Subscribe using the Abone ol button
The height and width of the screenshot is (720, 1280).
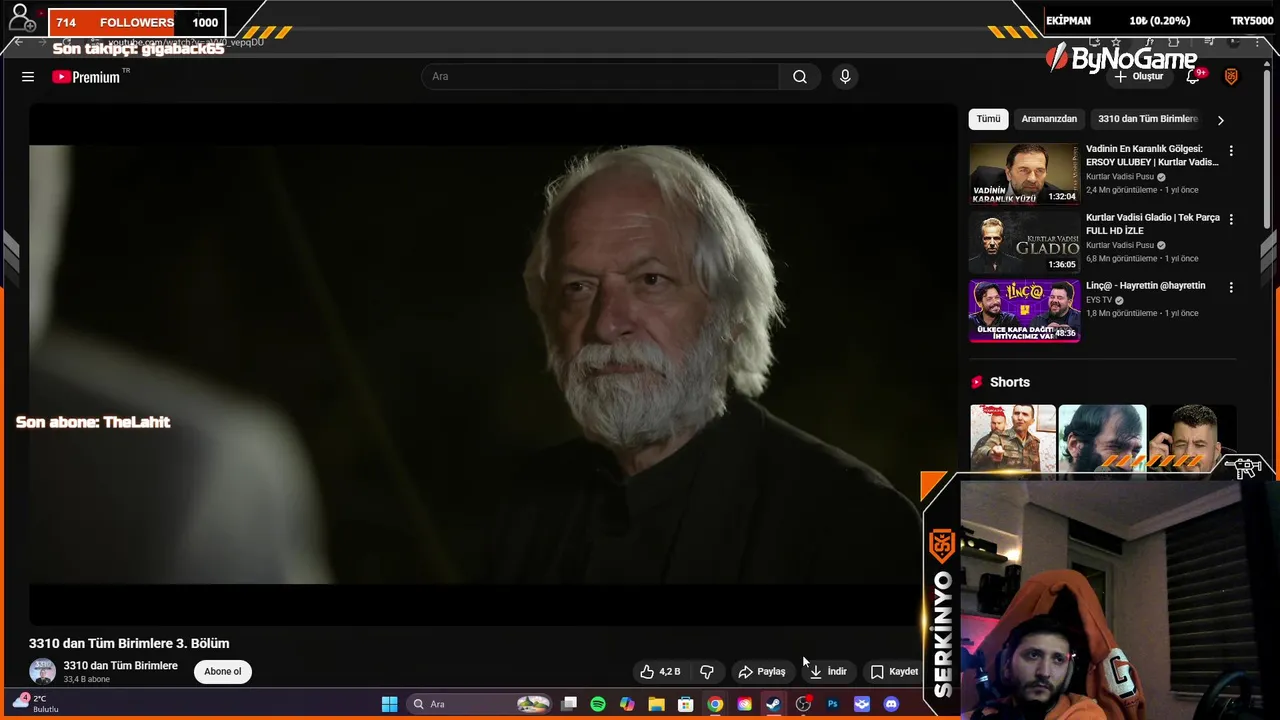click(223, 672)
